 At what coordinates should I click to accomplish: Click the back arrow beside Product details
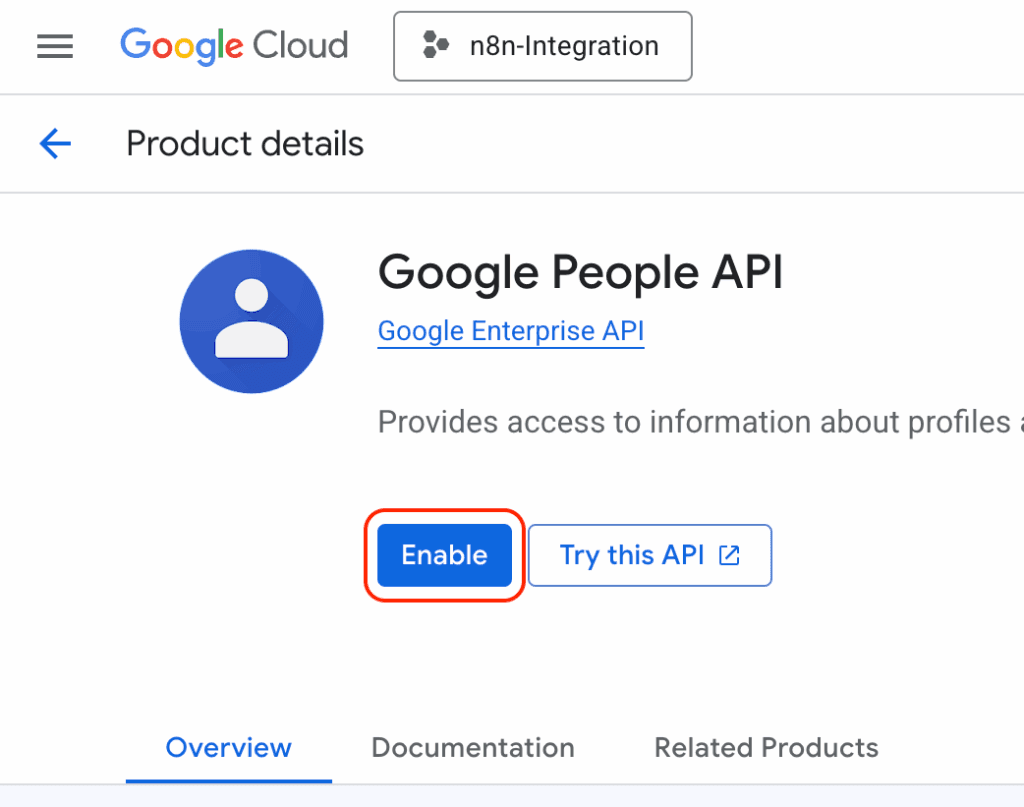coord(55,143)
